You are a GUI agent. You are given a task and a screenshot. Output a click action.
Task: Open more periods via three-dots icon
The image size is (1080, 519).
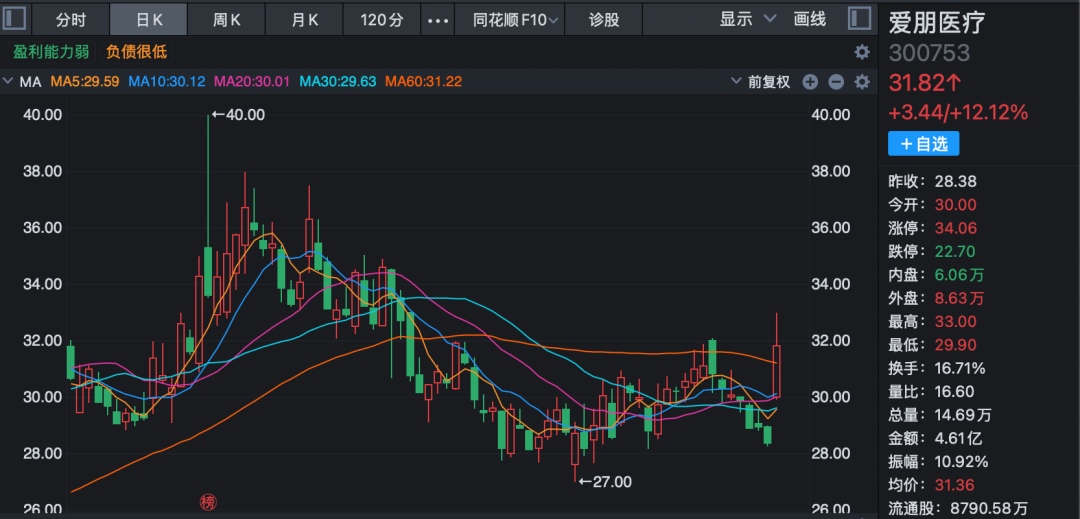point(438,19)
